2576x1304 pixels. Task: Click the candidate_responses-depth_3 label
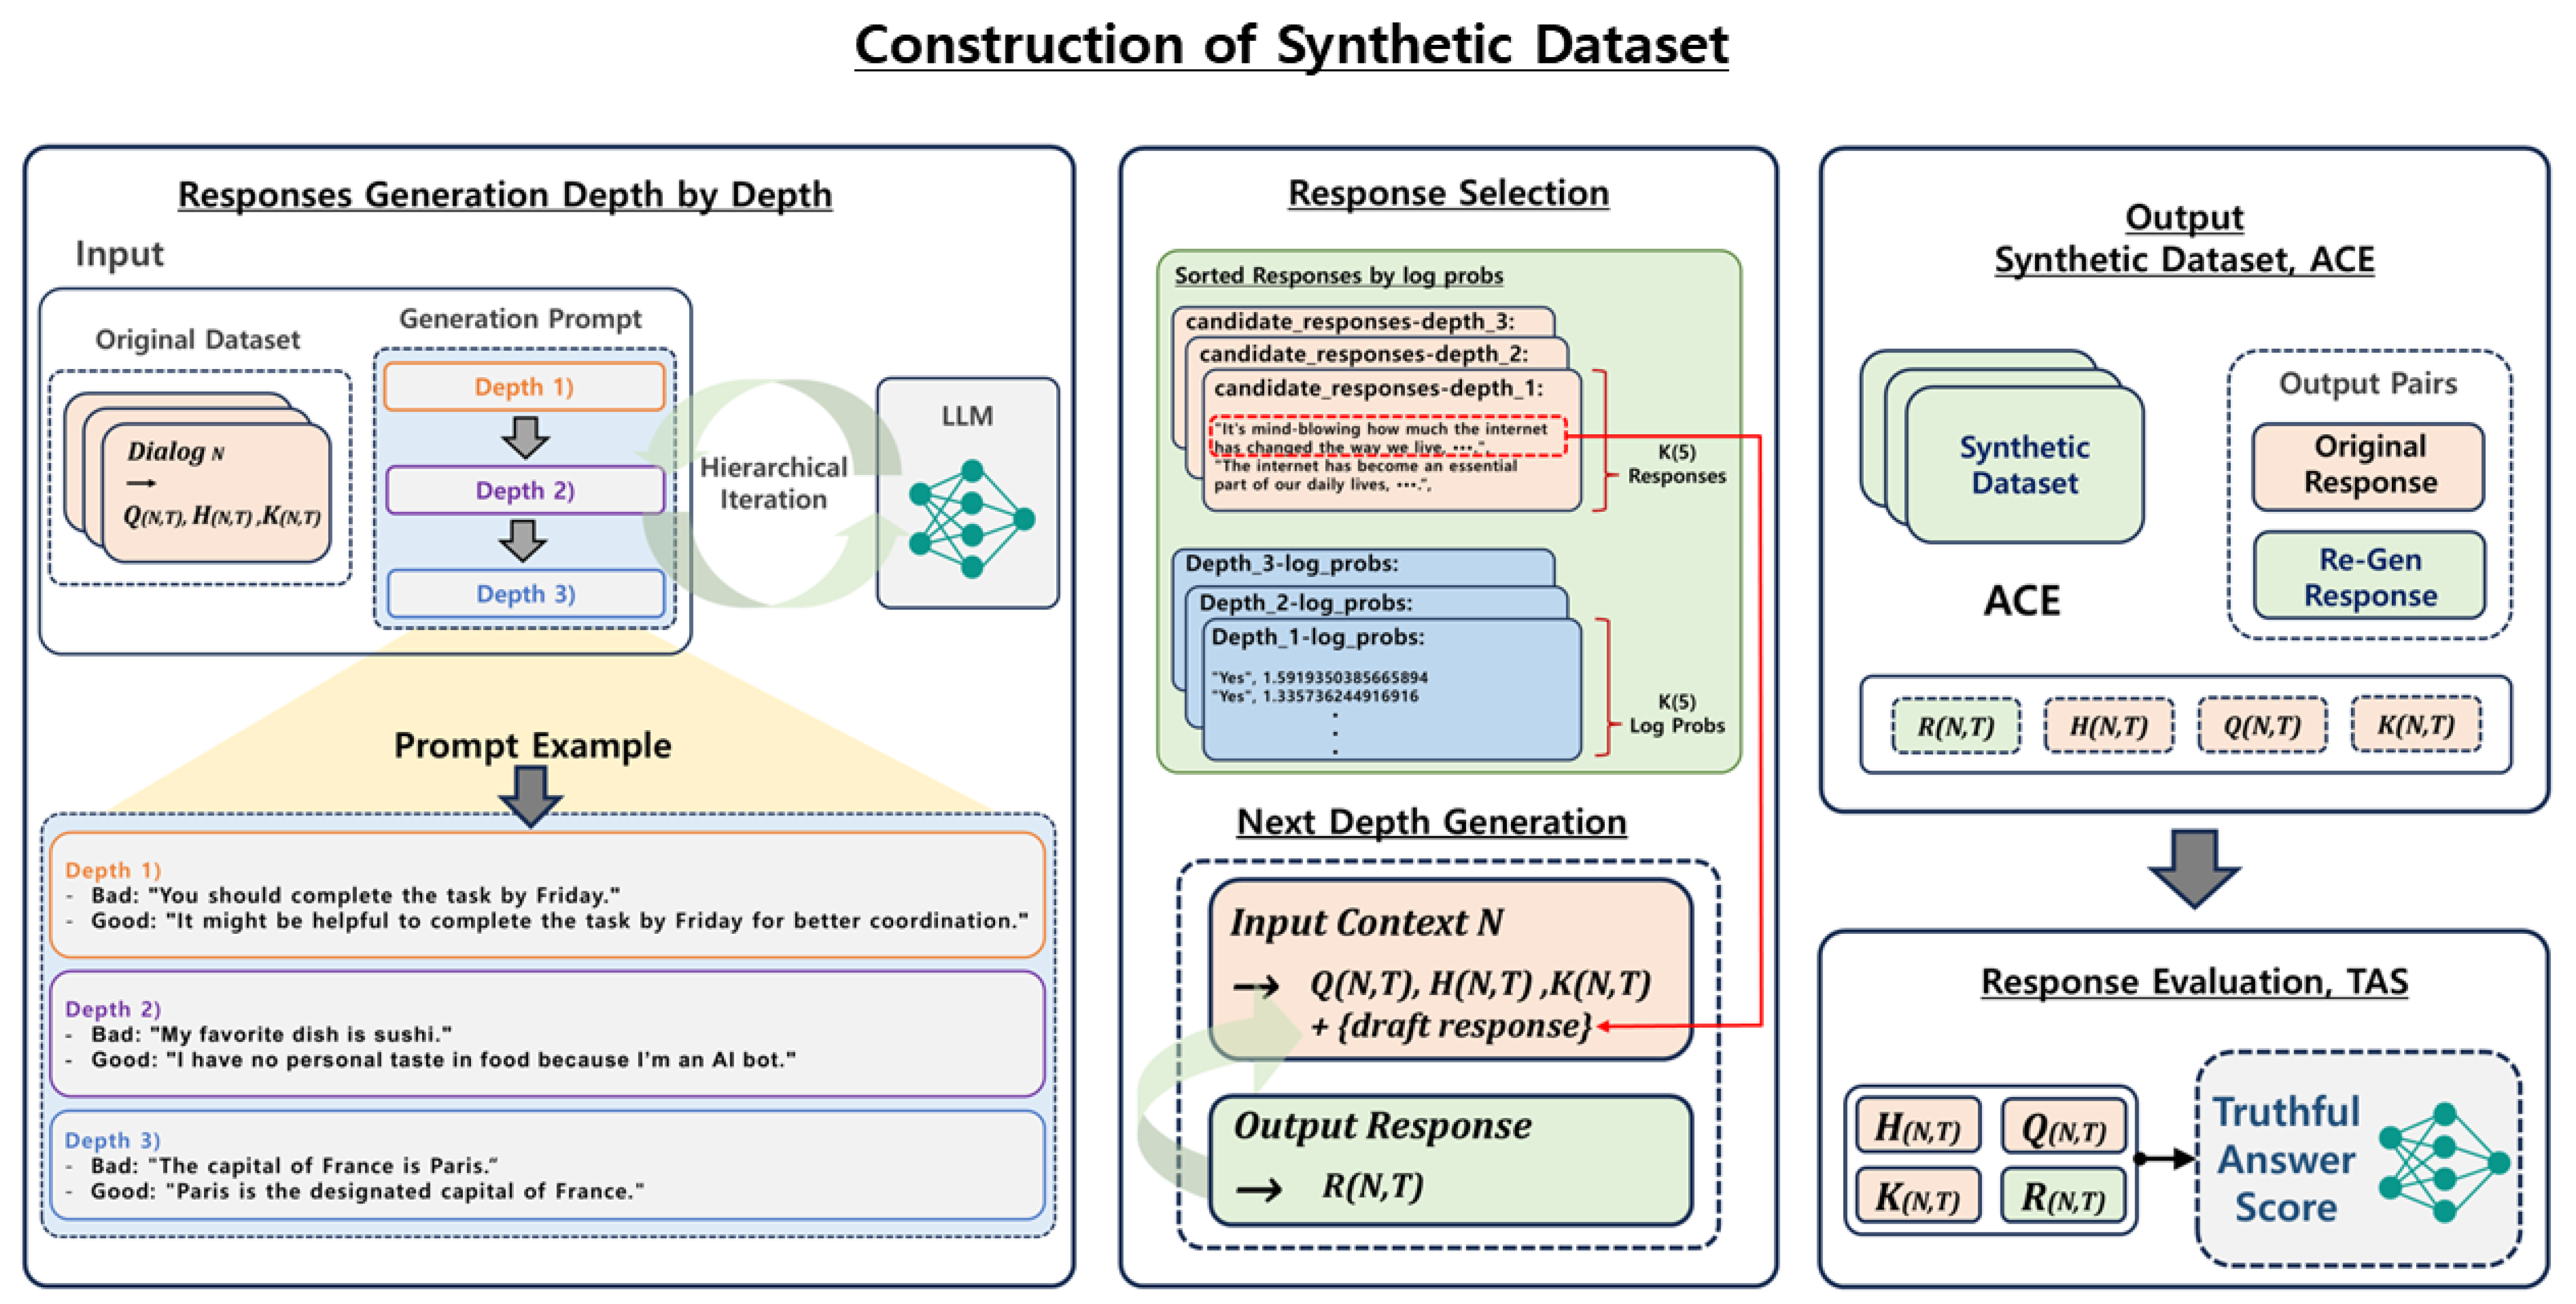click(x=1350, y=321)
